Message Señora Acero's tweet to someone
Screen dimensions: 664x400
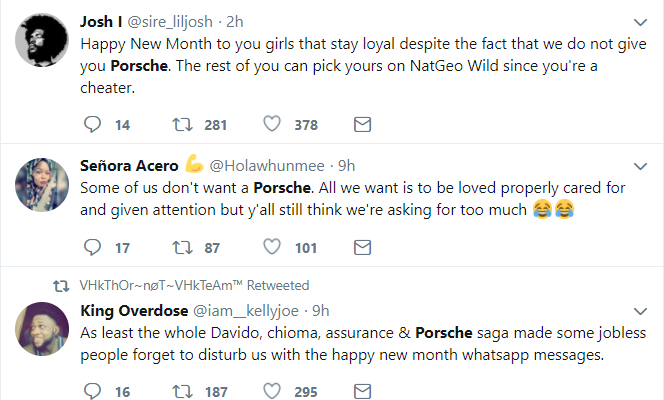pyautogui.click(x=363, y=246)
